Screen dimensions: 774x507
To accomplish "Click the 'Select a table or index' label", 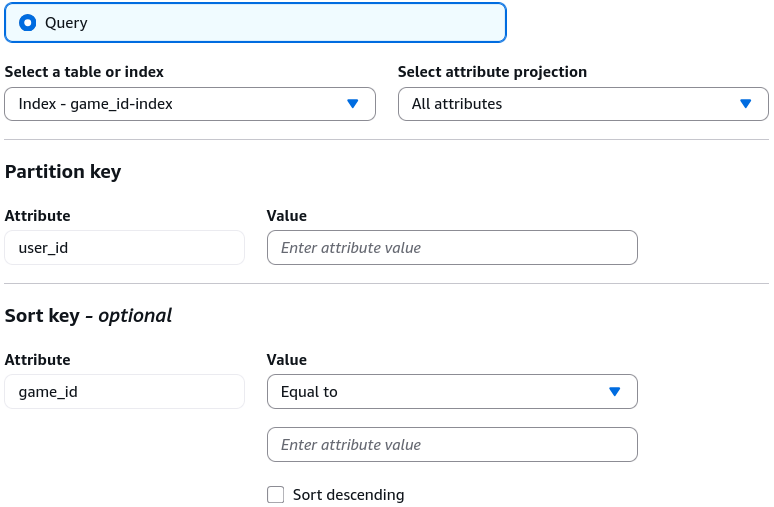I will click(x=84, y=72).
